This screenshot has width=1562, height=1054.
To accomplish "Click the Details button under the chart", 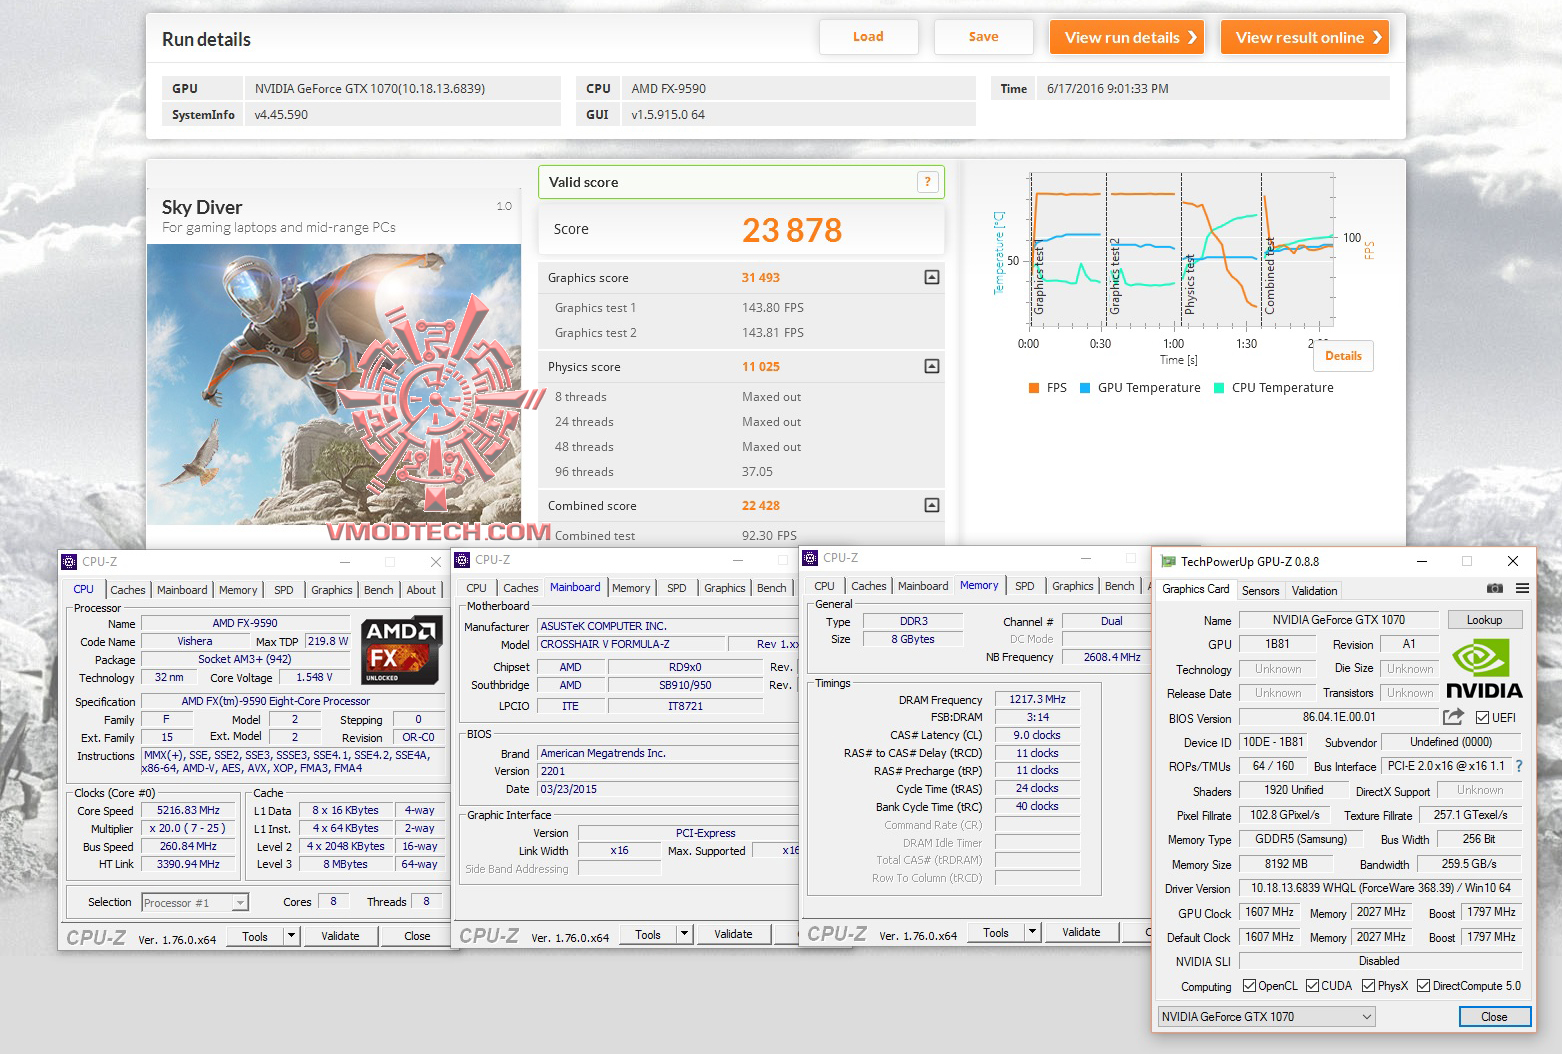I will [1343, 356].
